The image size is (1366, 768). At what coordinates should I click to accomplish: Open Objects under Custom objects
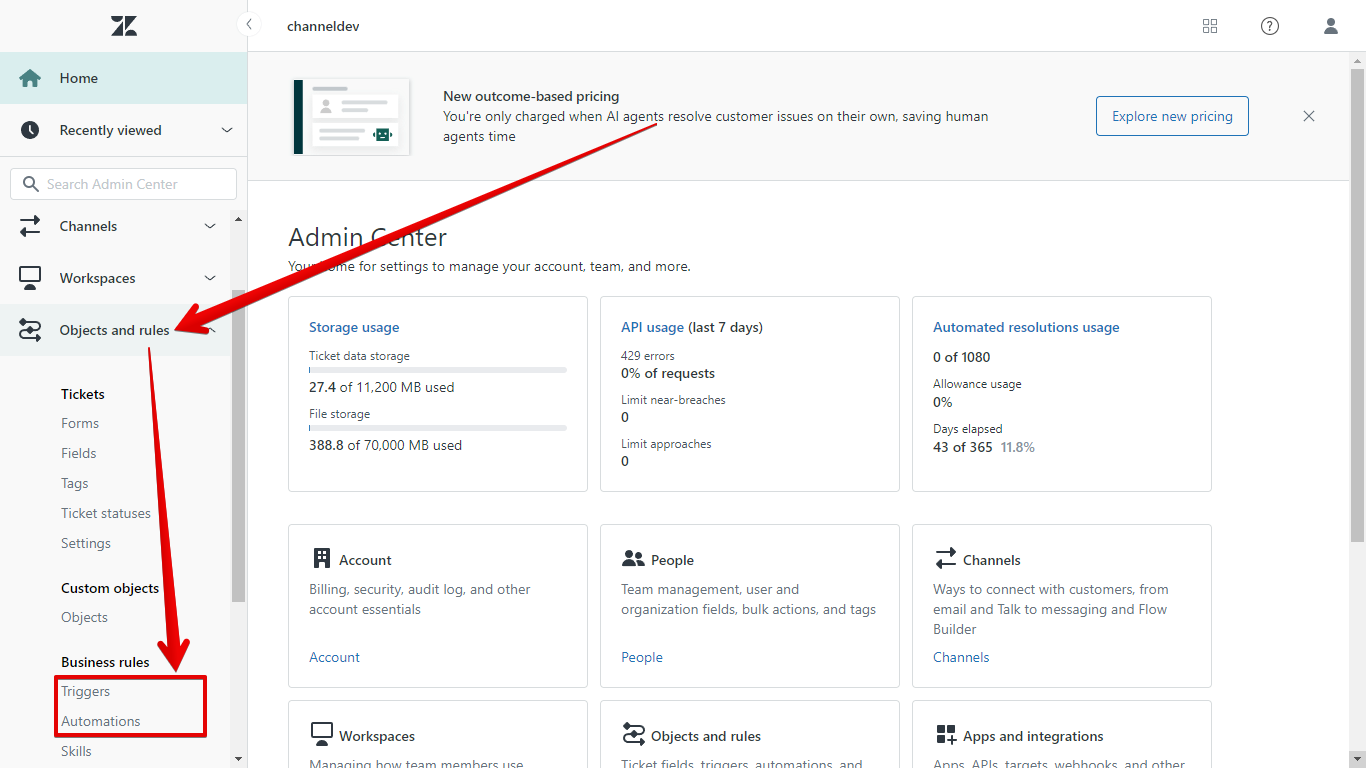pos(84,617)
